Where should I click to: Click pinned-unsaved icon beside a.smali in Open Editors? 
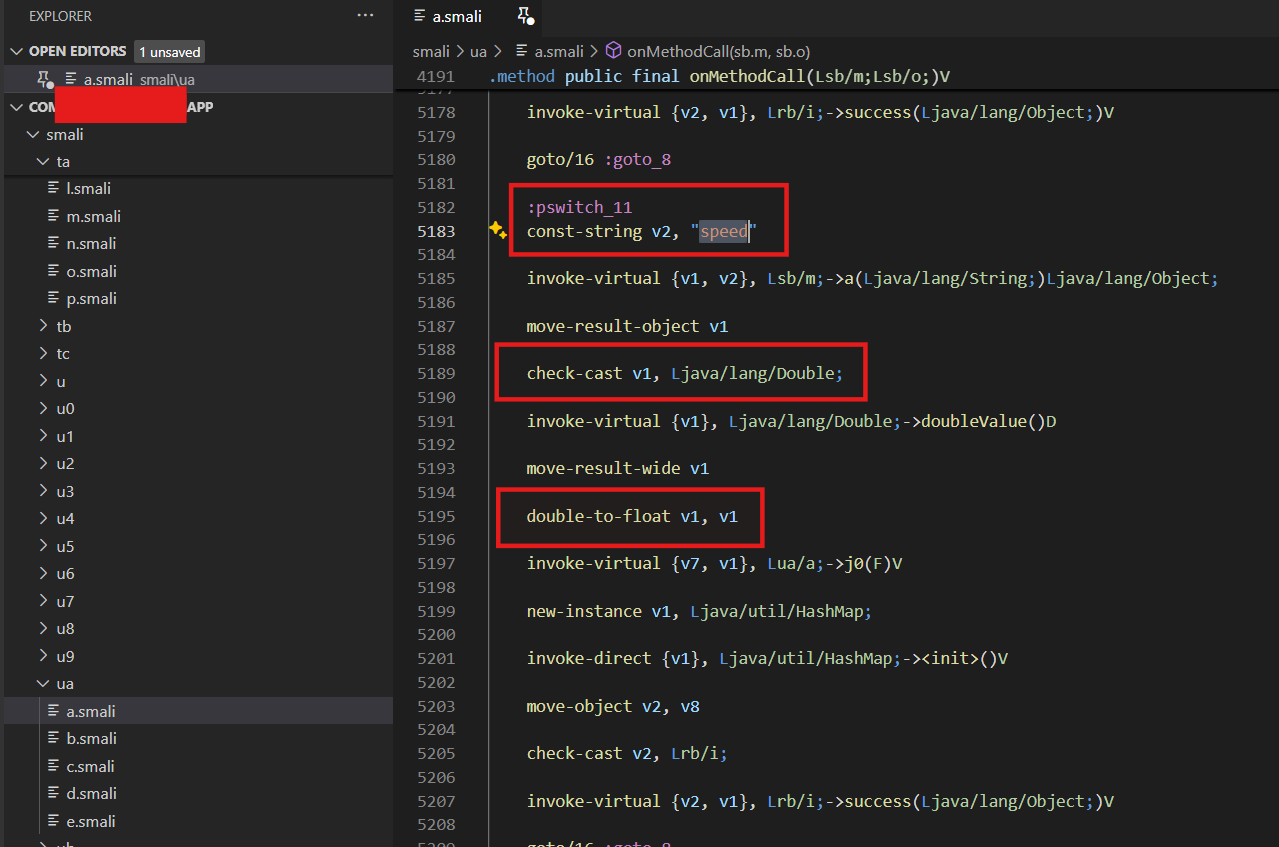click(x=45, y=79)
